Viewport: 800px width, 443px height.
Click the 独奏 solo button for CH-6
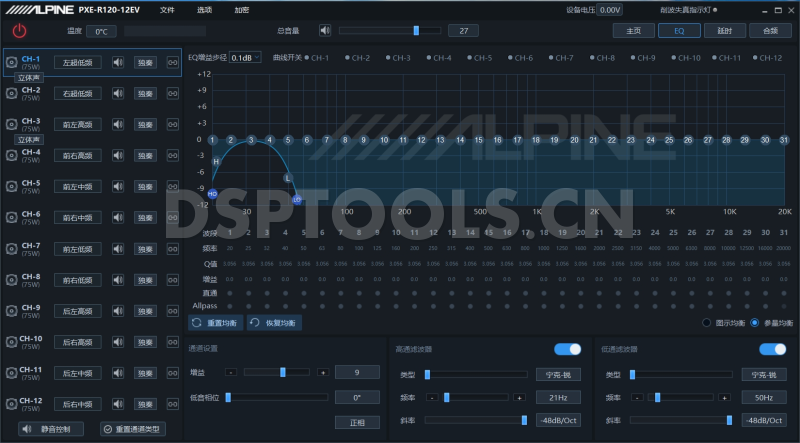[x=145, y=218]
